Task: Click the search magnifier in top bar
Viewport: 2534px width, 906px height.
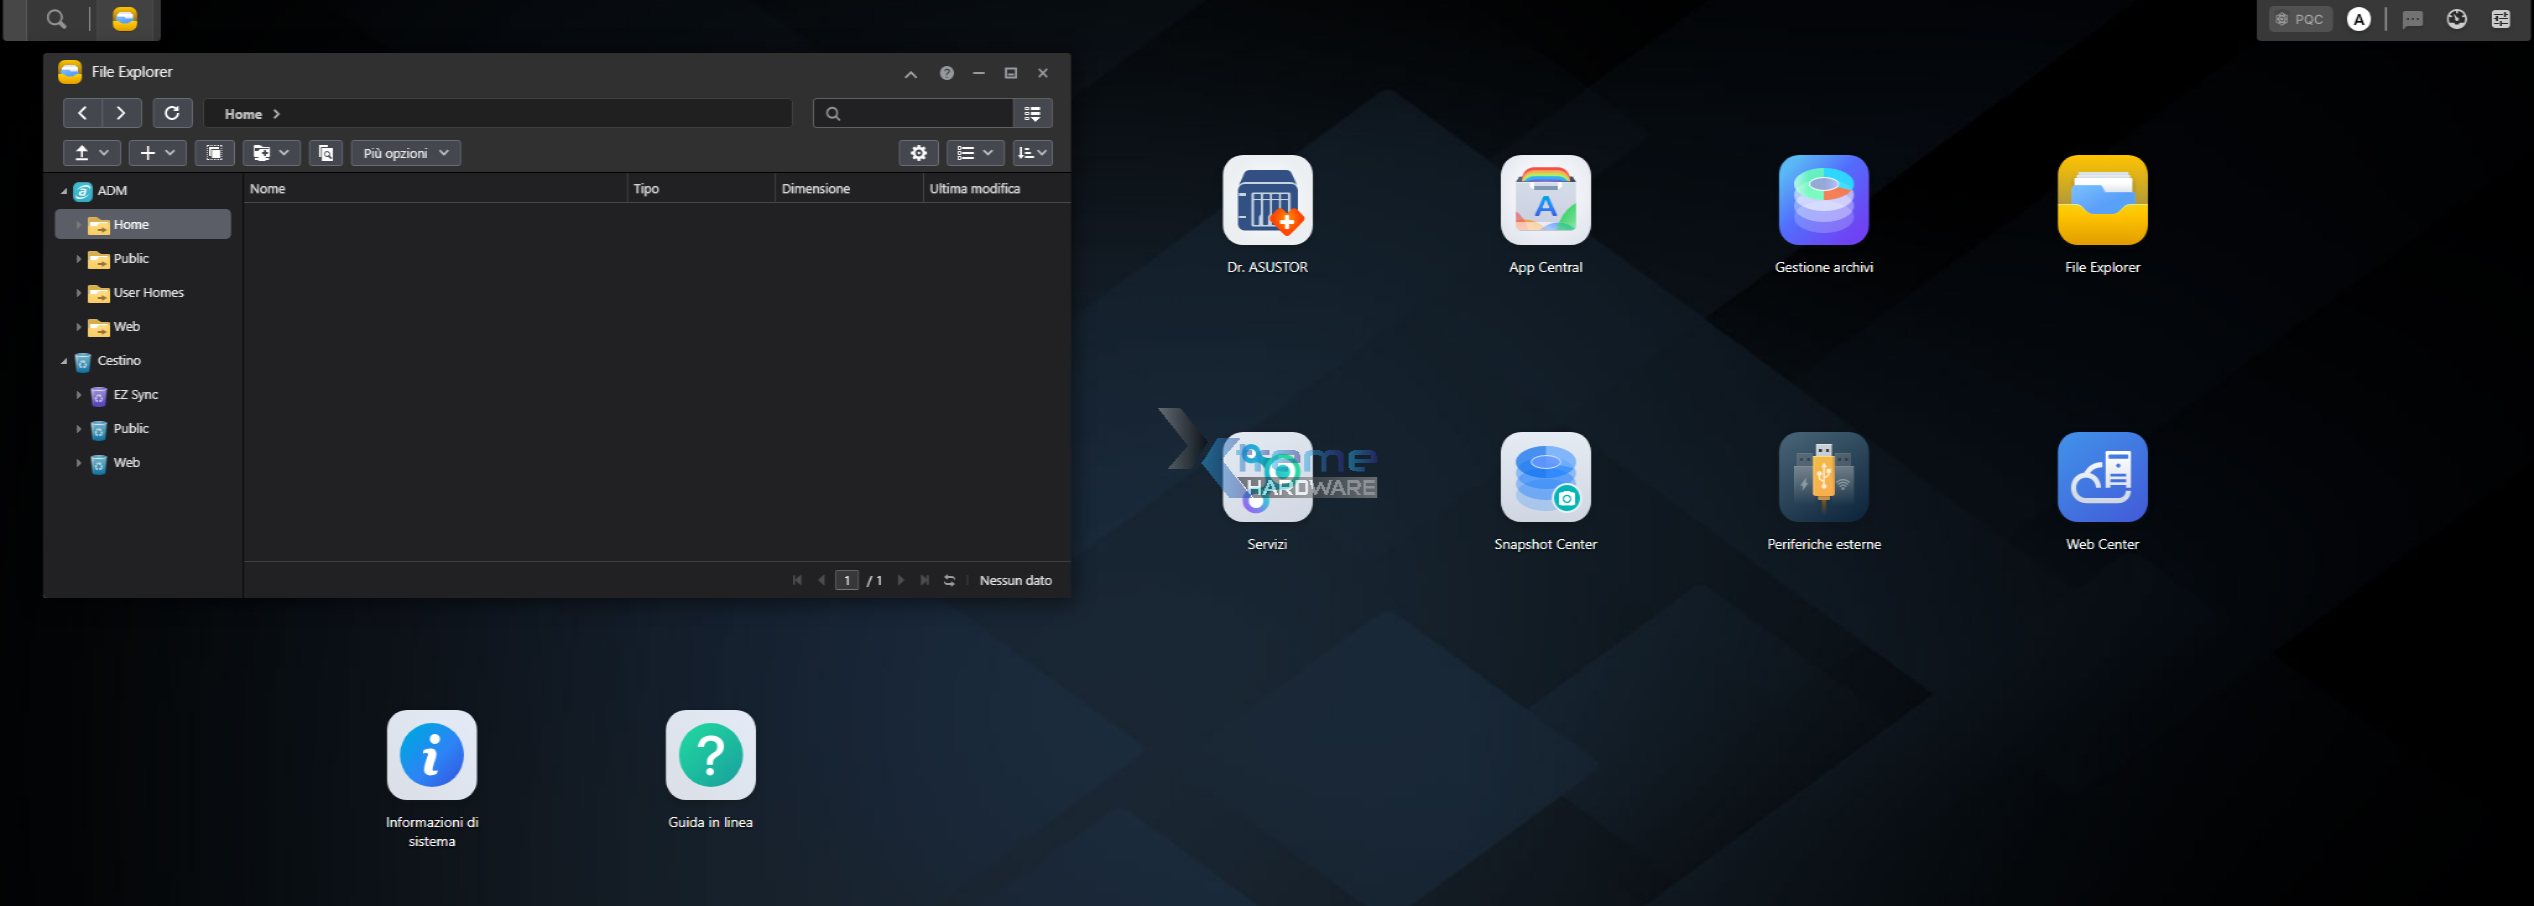Action: pos(56,19)
